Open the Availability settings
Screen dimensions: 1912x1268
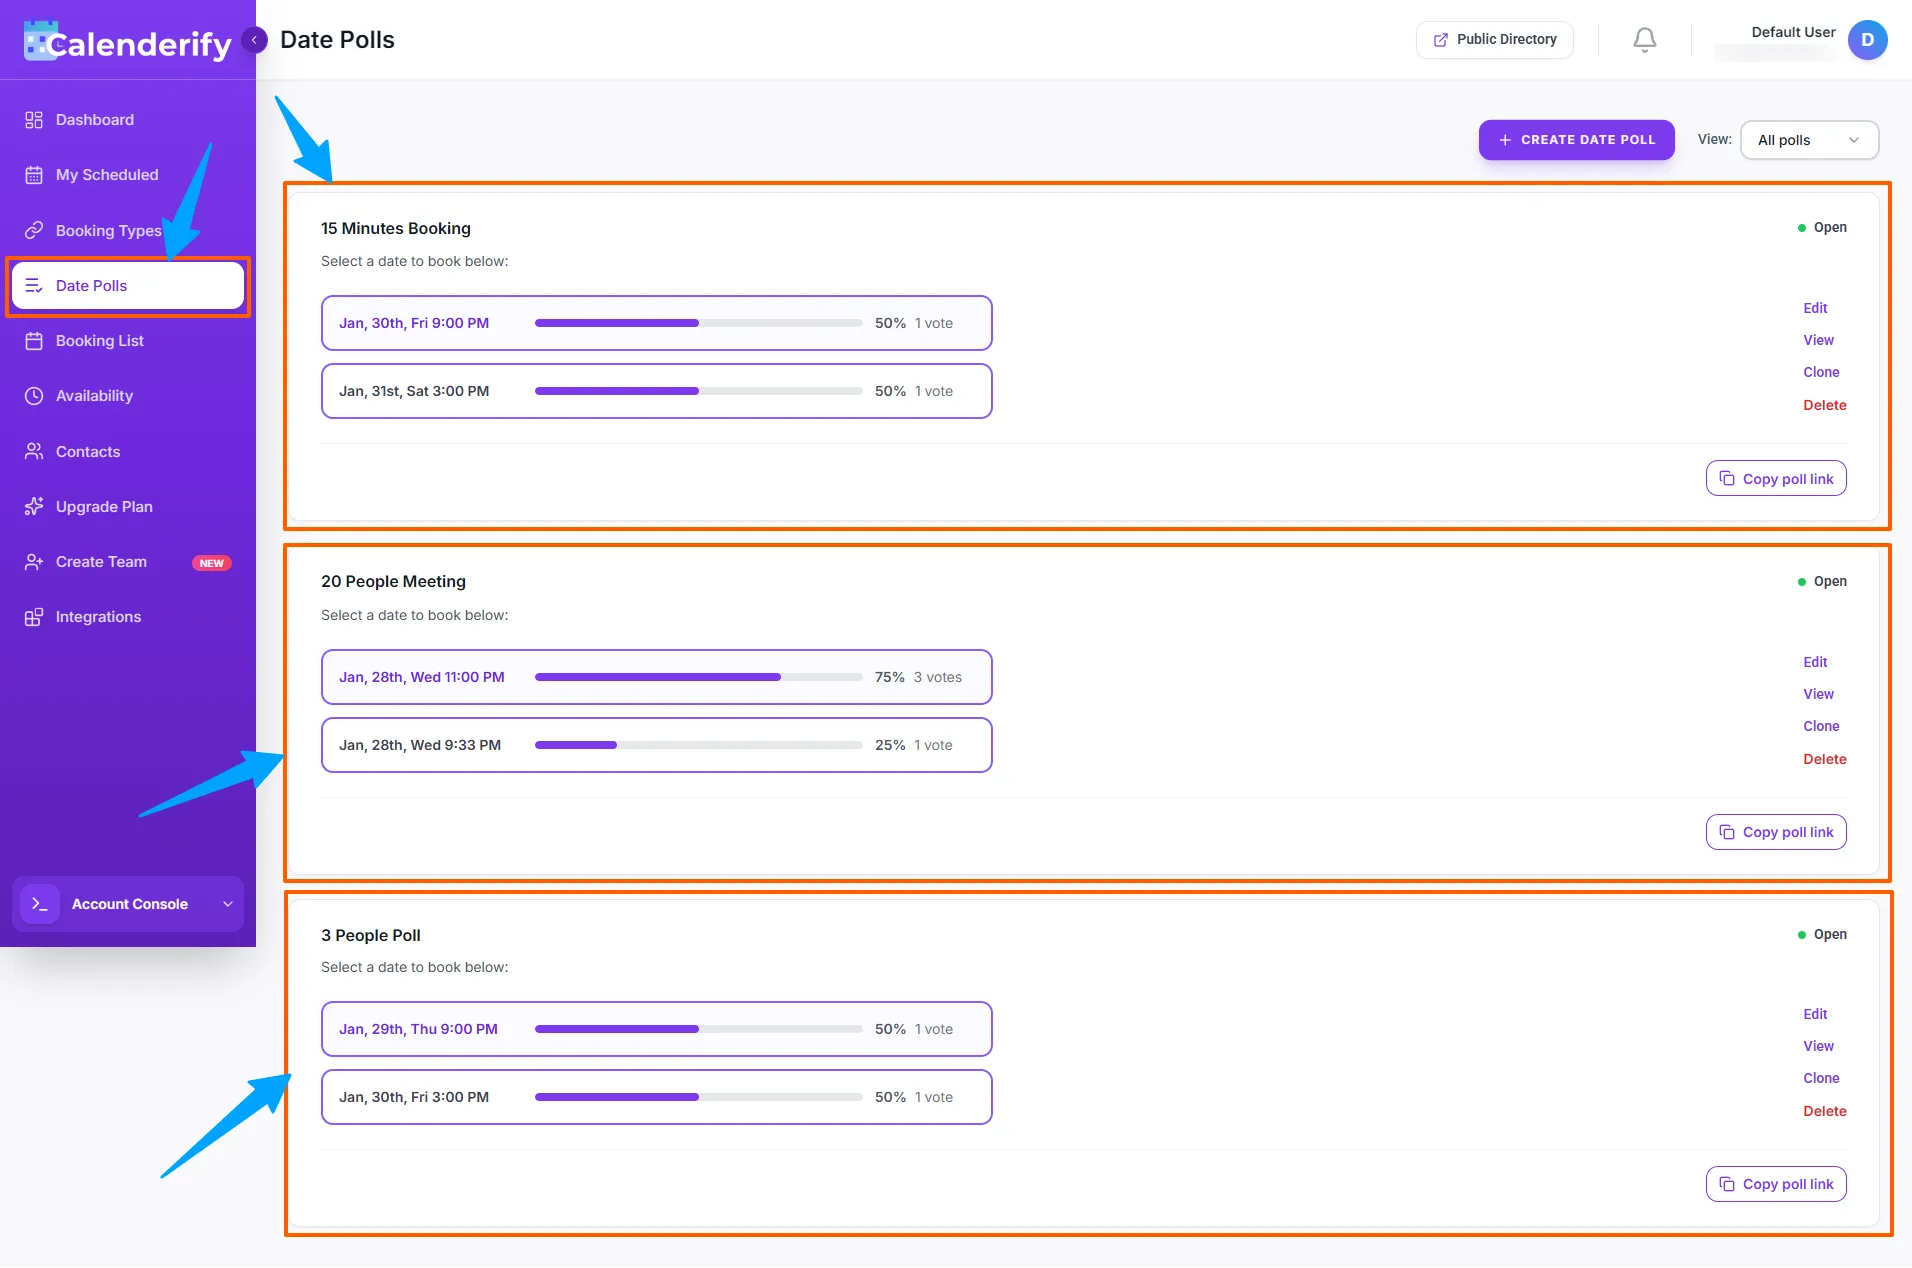[94, 395]
